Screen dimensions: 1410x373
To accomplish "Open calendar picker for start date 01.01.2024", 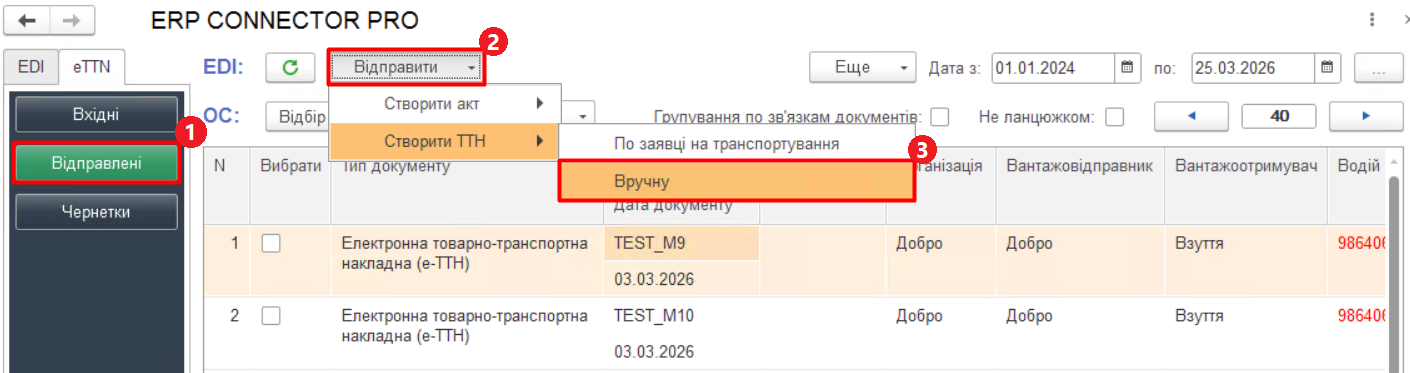I will click(x=1126, y=68).
